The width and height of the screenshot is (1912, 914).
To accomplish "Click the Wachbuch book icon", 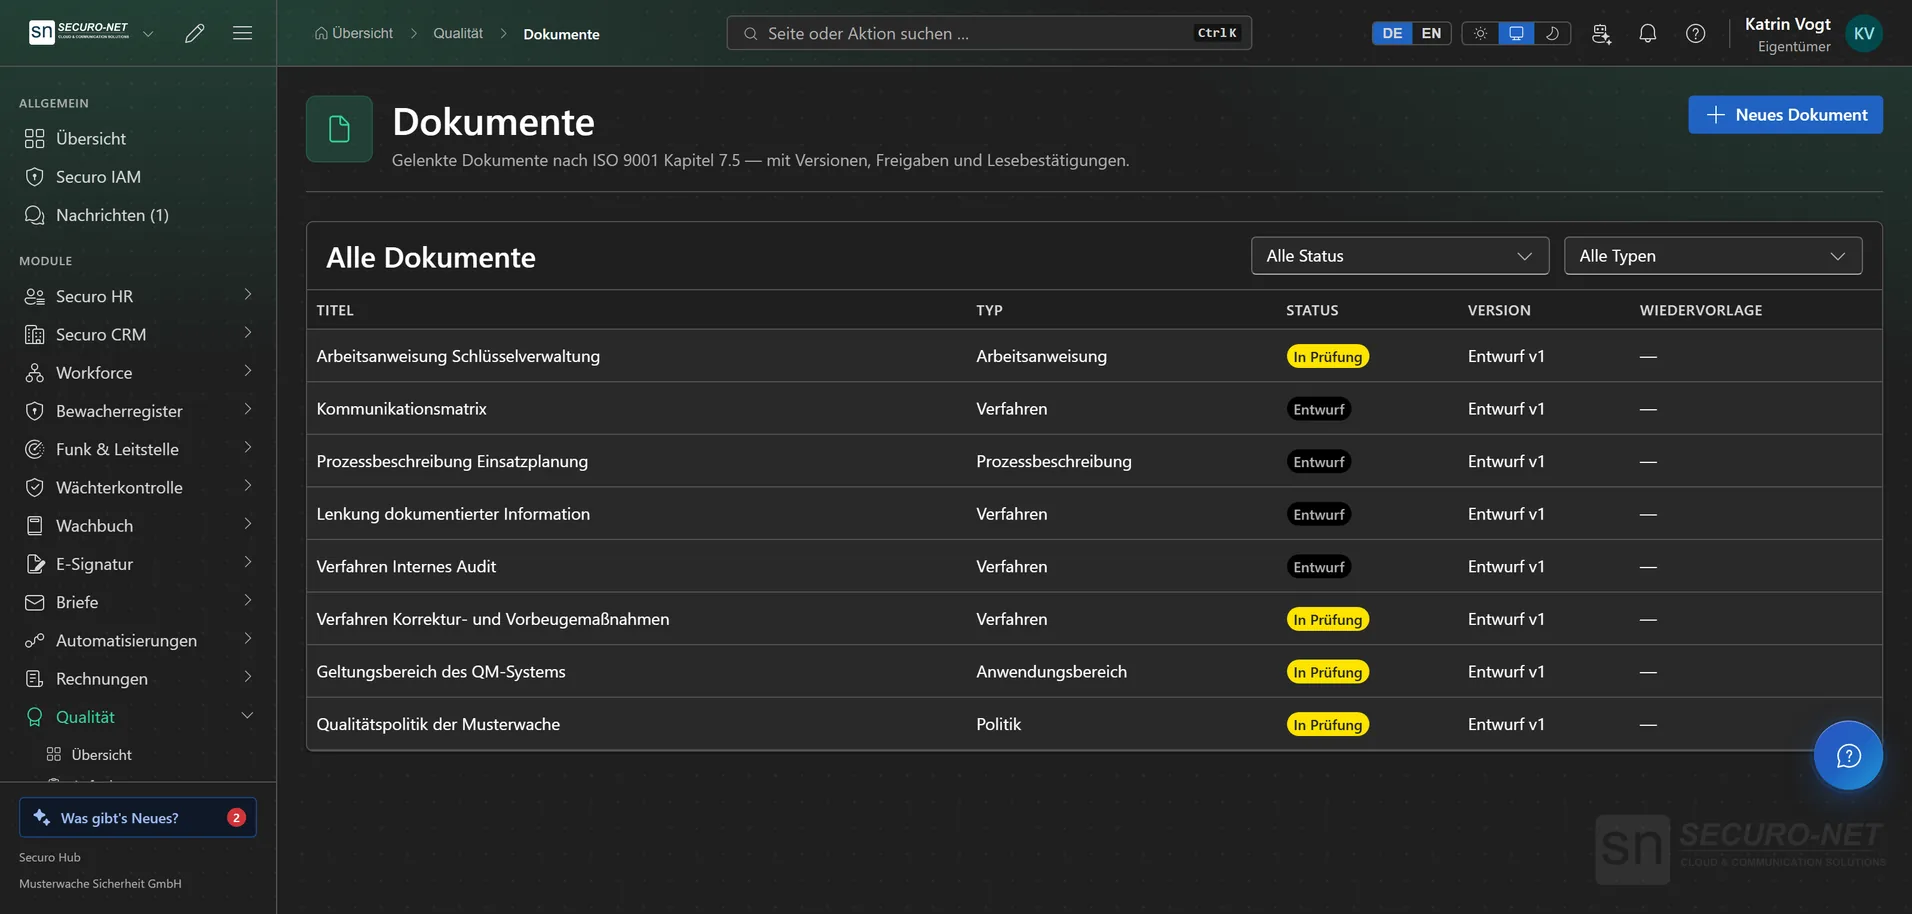I will [x=35, y=526].
